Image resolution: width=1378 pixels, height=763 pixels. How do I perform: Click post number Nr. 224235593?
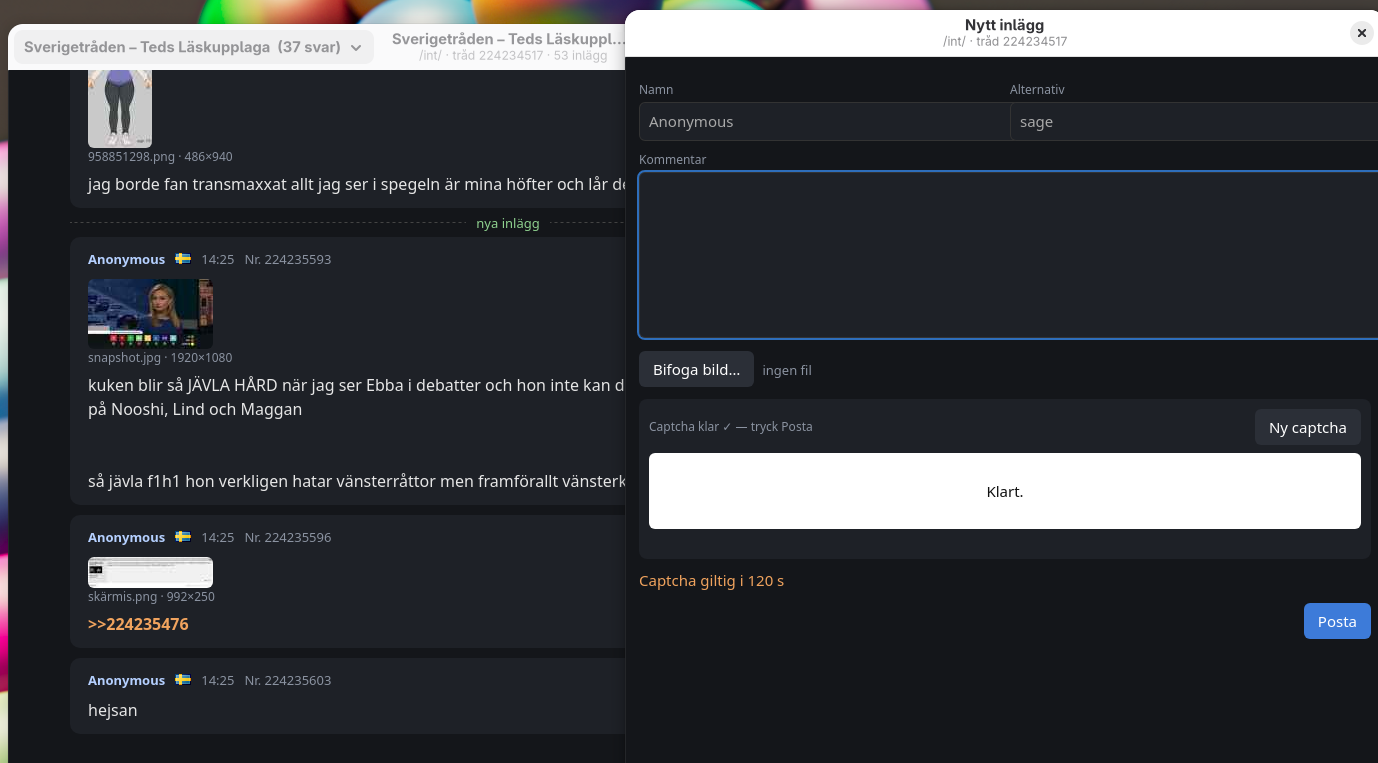pos(288,259)
